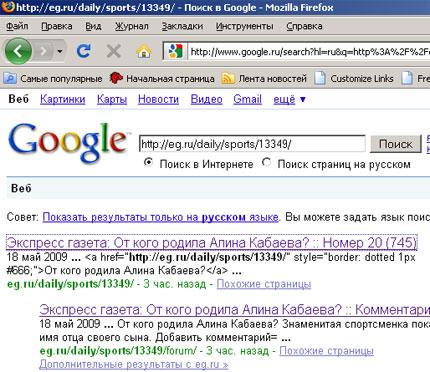This screenshot has width=430, height=372.
Task: Open the Файл menu
Action: click(17, 26)
